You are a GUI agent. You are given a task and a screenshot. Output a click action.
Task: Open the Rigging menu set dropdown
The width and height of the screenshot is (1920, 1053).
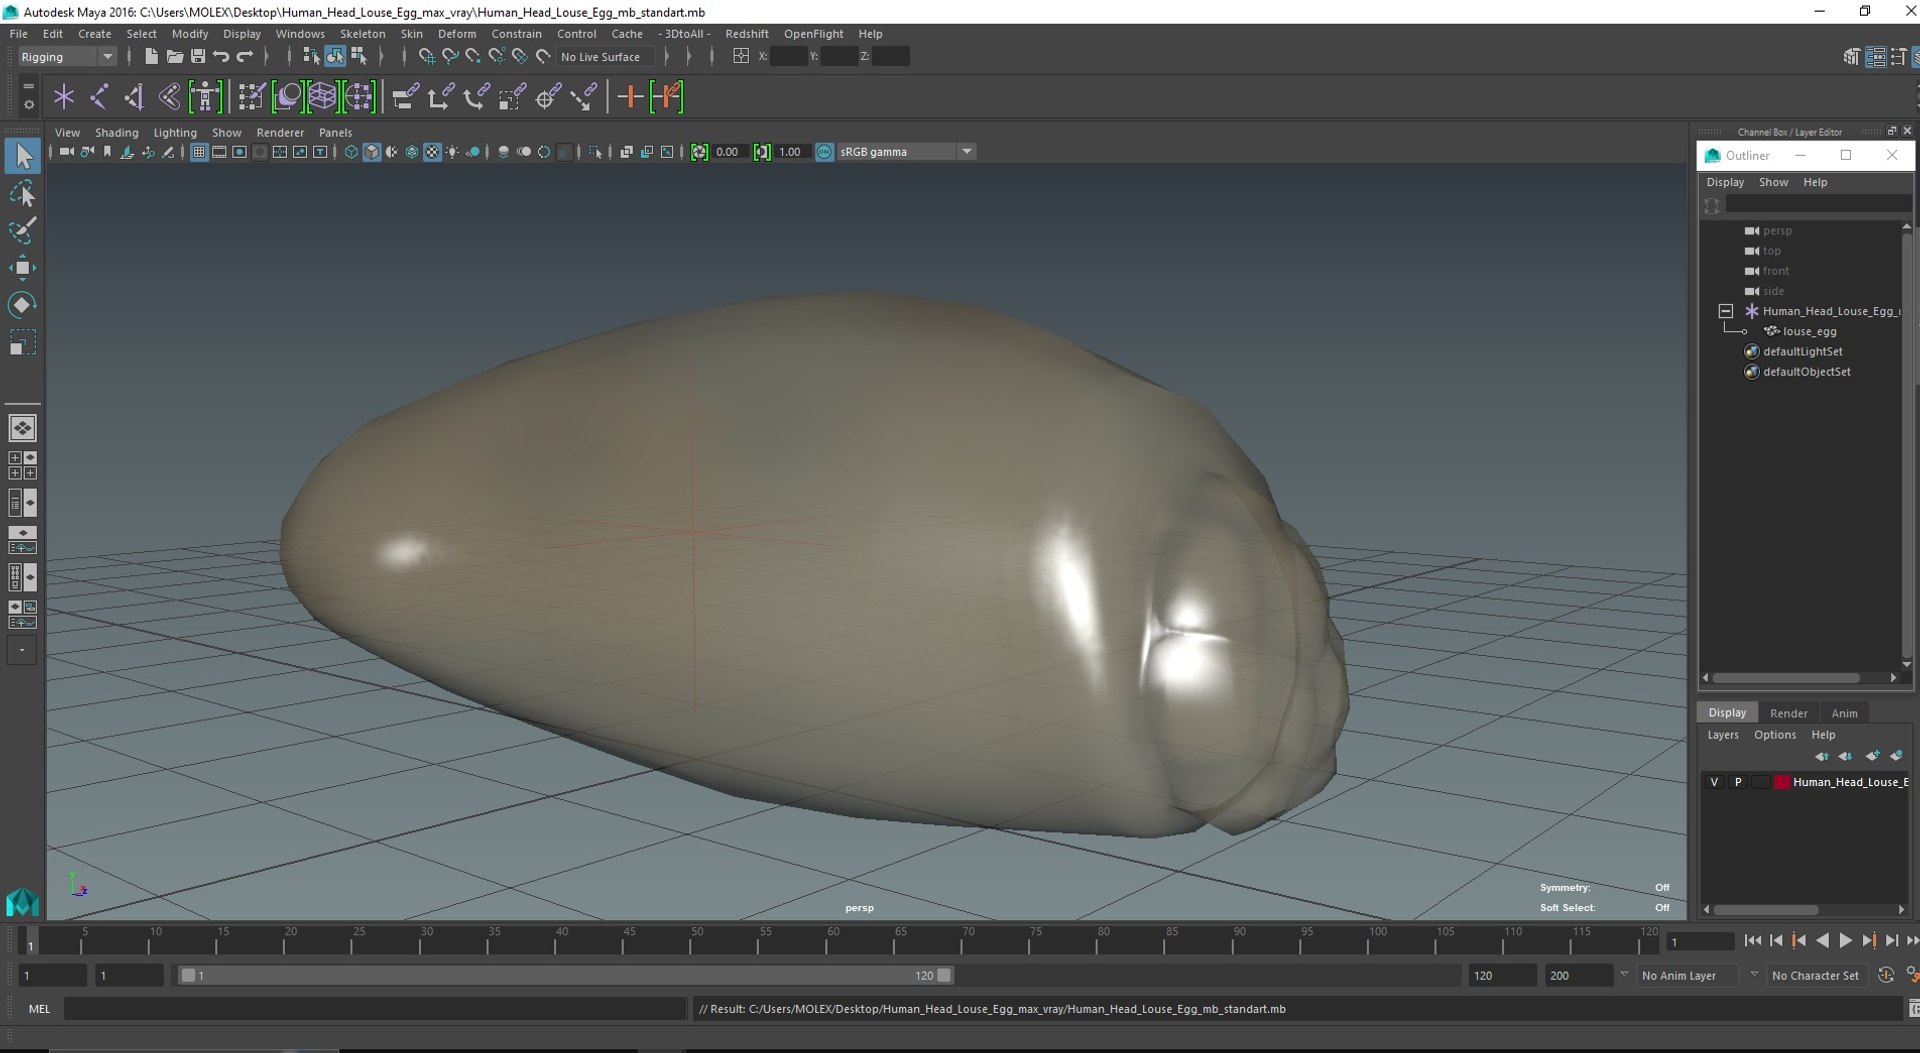(67, 57)
